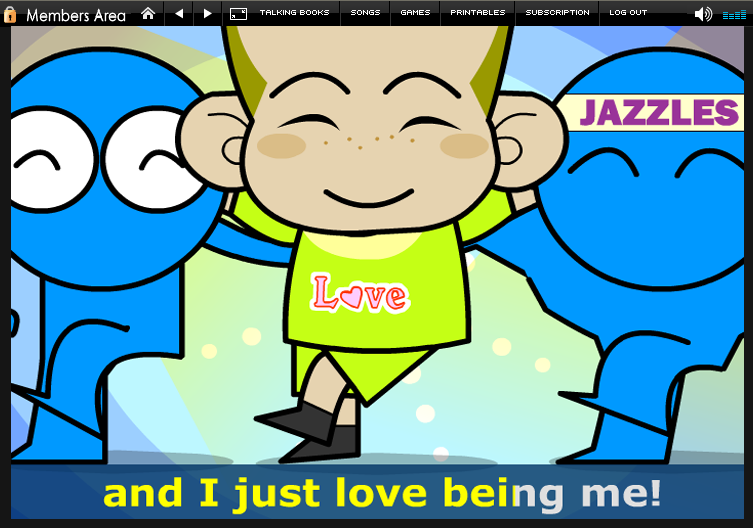Screen dimensions: 753x528
Task: Open the Subscription page
Action: [x=557, y=12]
